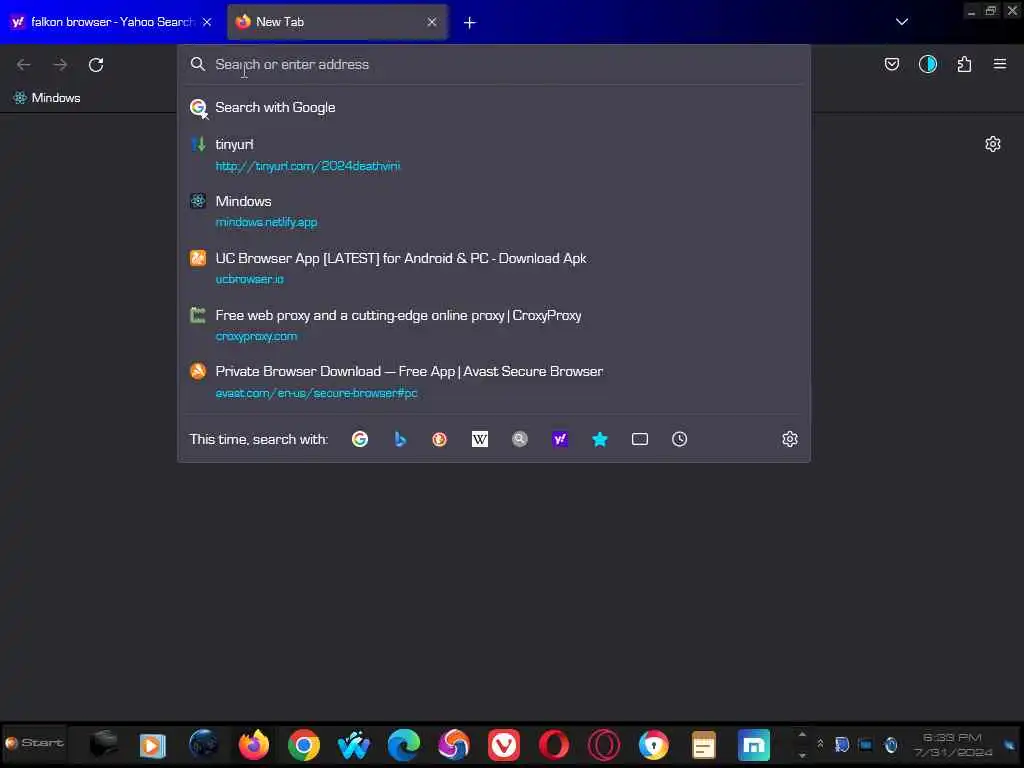Go forward to next page
Screen dimensions: 1024x768
(60, 65)
